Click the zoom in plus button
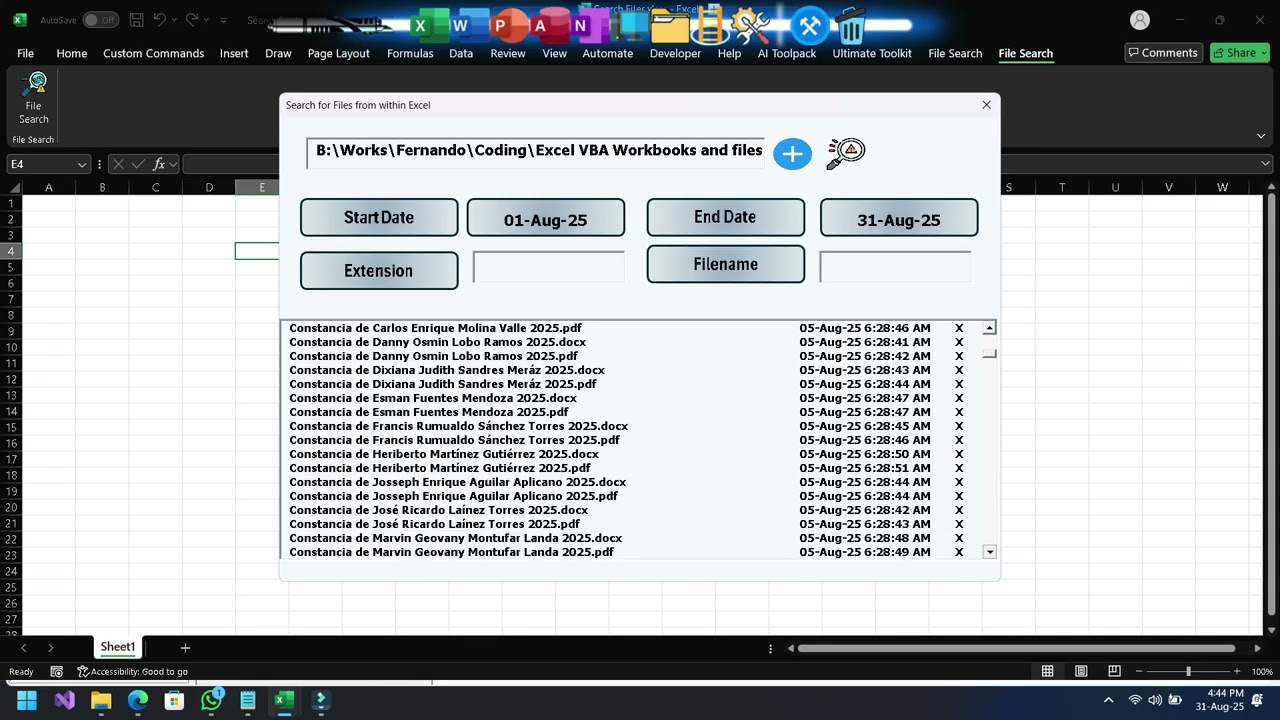This screenshot has height=720, width=1280. tap(1237, 672)
